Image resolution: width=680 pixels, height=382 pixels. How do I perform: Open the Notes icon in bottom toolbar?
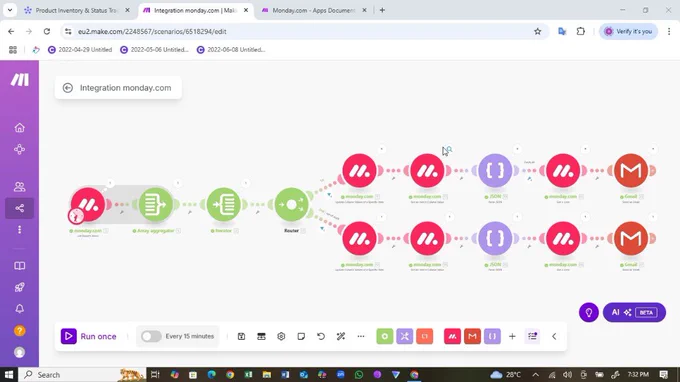pyautogui.click(x=301, y=336)
